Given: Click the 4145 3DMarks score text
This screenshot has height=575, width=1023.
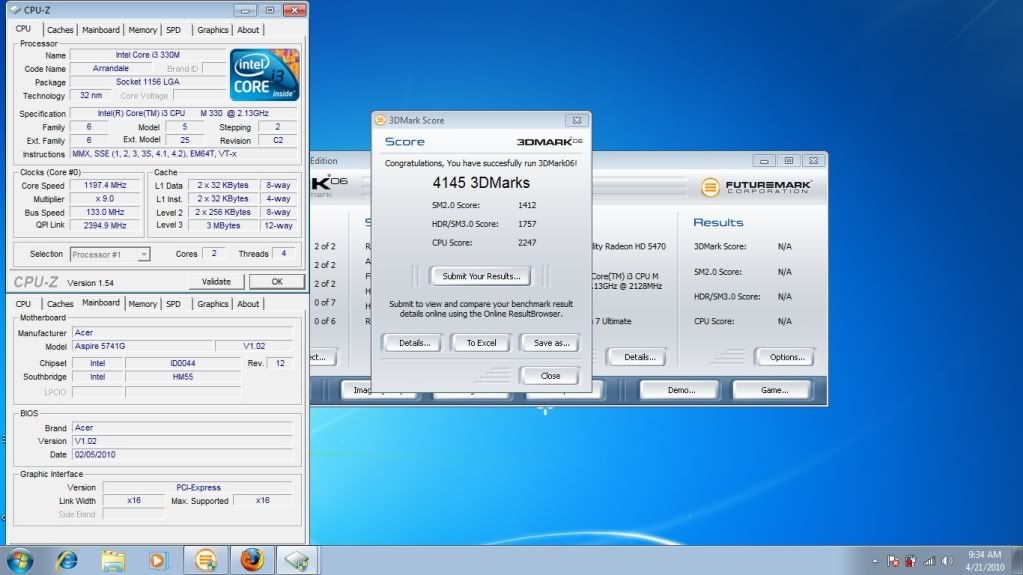Looking at the screenshot, I should pyautogui.click(x=481, y=183).
